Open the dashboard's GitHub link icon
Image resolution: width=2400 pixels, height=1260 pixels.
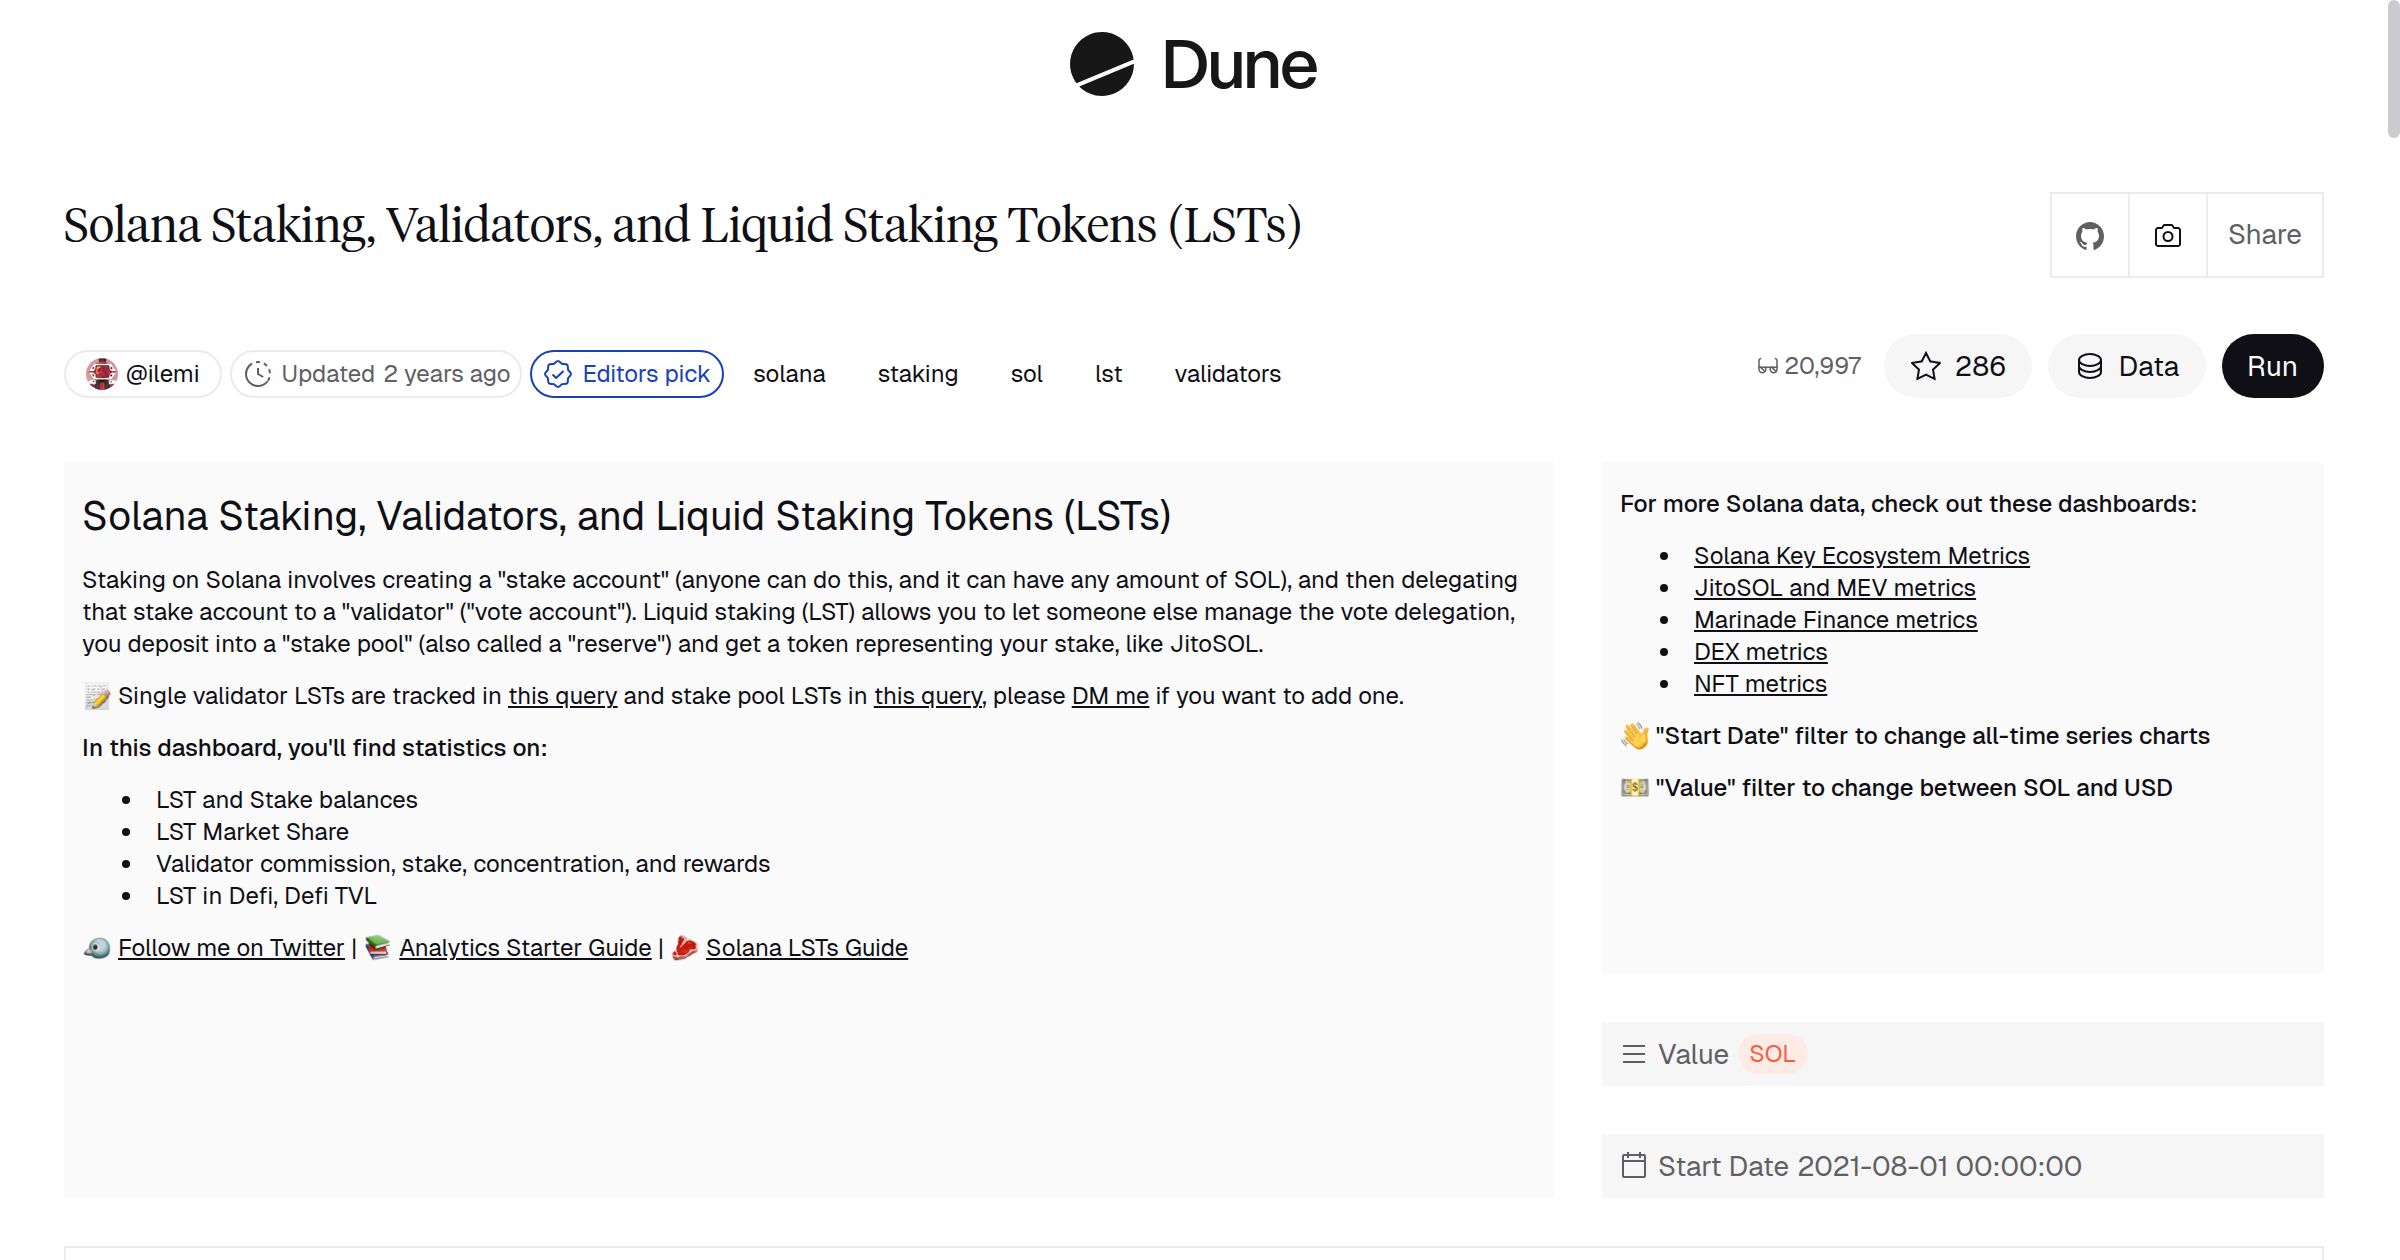tap(2090, 234)
